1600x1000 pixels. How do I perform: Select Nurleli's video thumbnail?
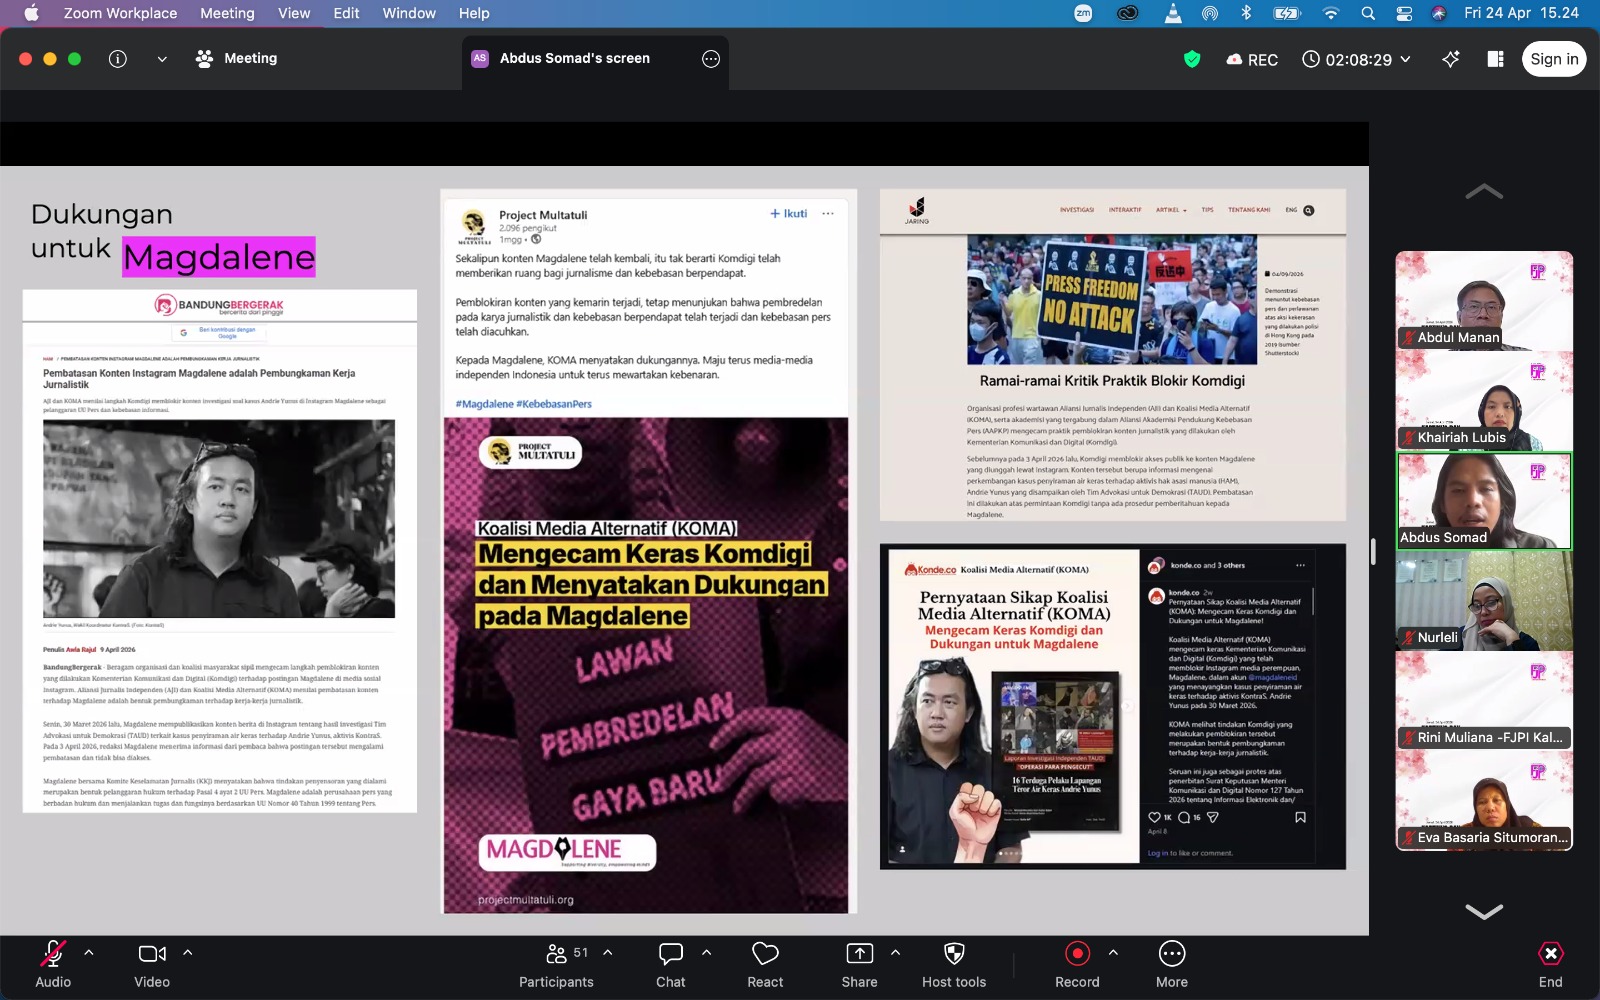tap(1484, 600)
